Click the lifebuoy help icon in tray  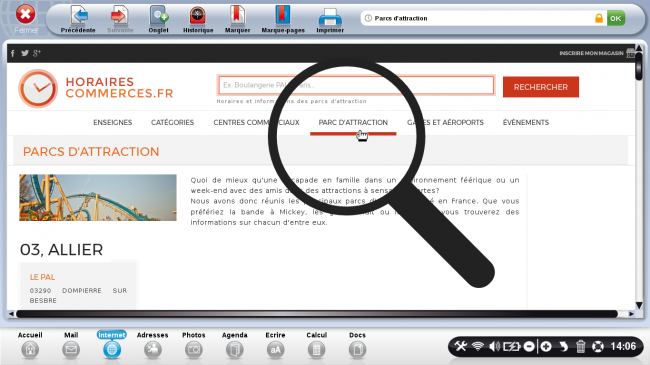(x=597, y=346)
